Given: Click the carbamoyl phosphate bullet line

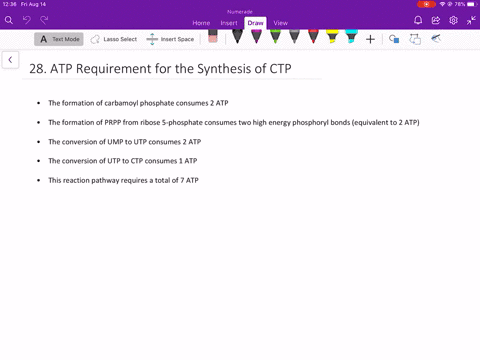Looking at the screenshot, I should pos(138,103).
